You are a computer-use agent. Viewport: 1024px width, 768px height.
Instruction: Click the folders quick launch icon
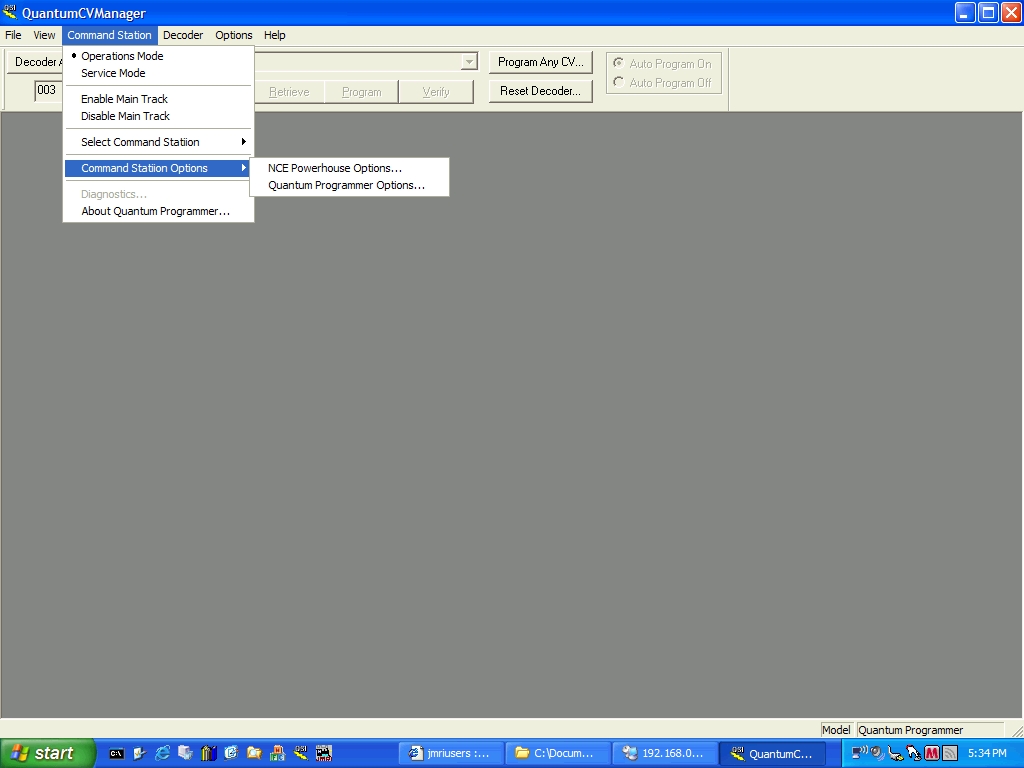click(x=254, y=754)
